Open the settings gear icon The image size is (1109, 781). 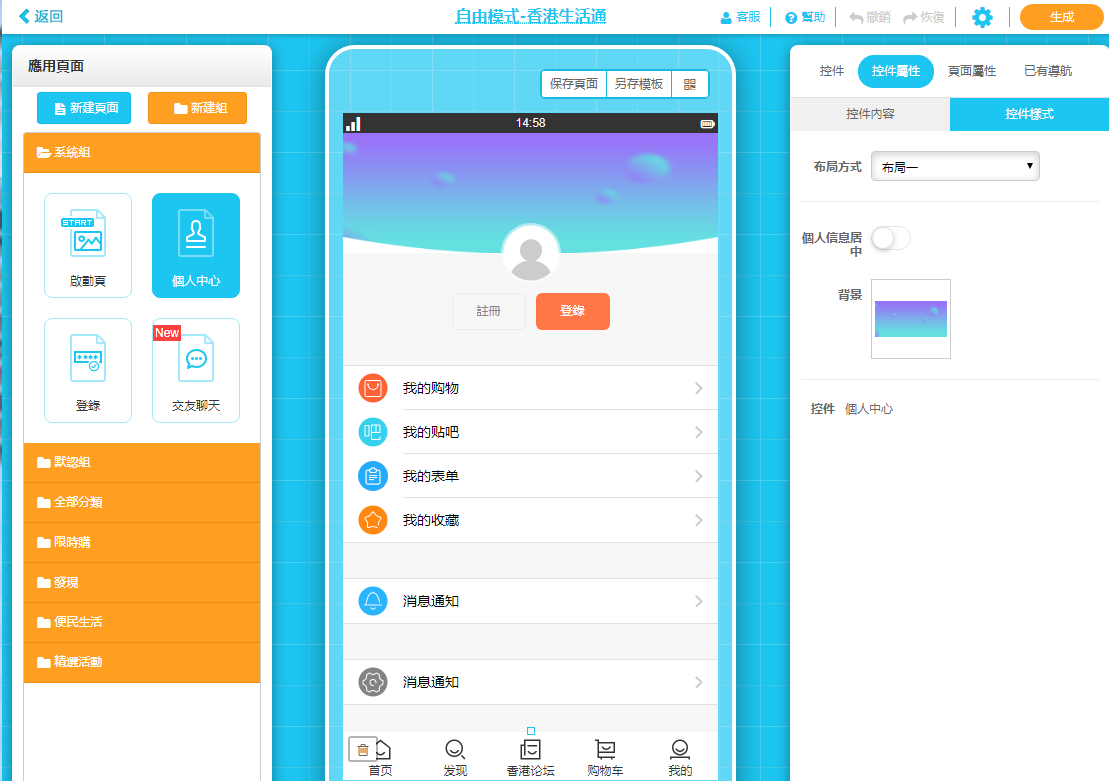coord(982,17)
